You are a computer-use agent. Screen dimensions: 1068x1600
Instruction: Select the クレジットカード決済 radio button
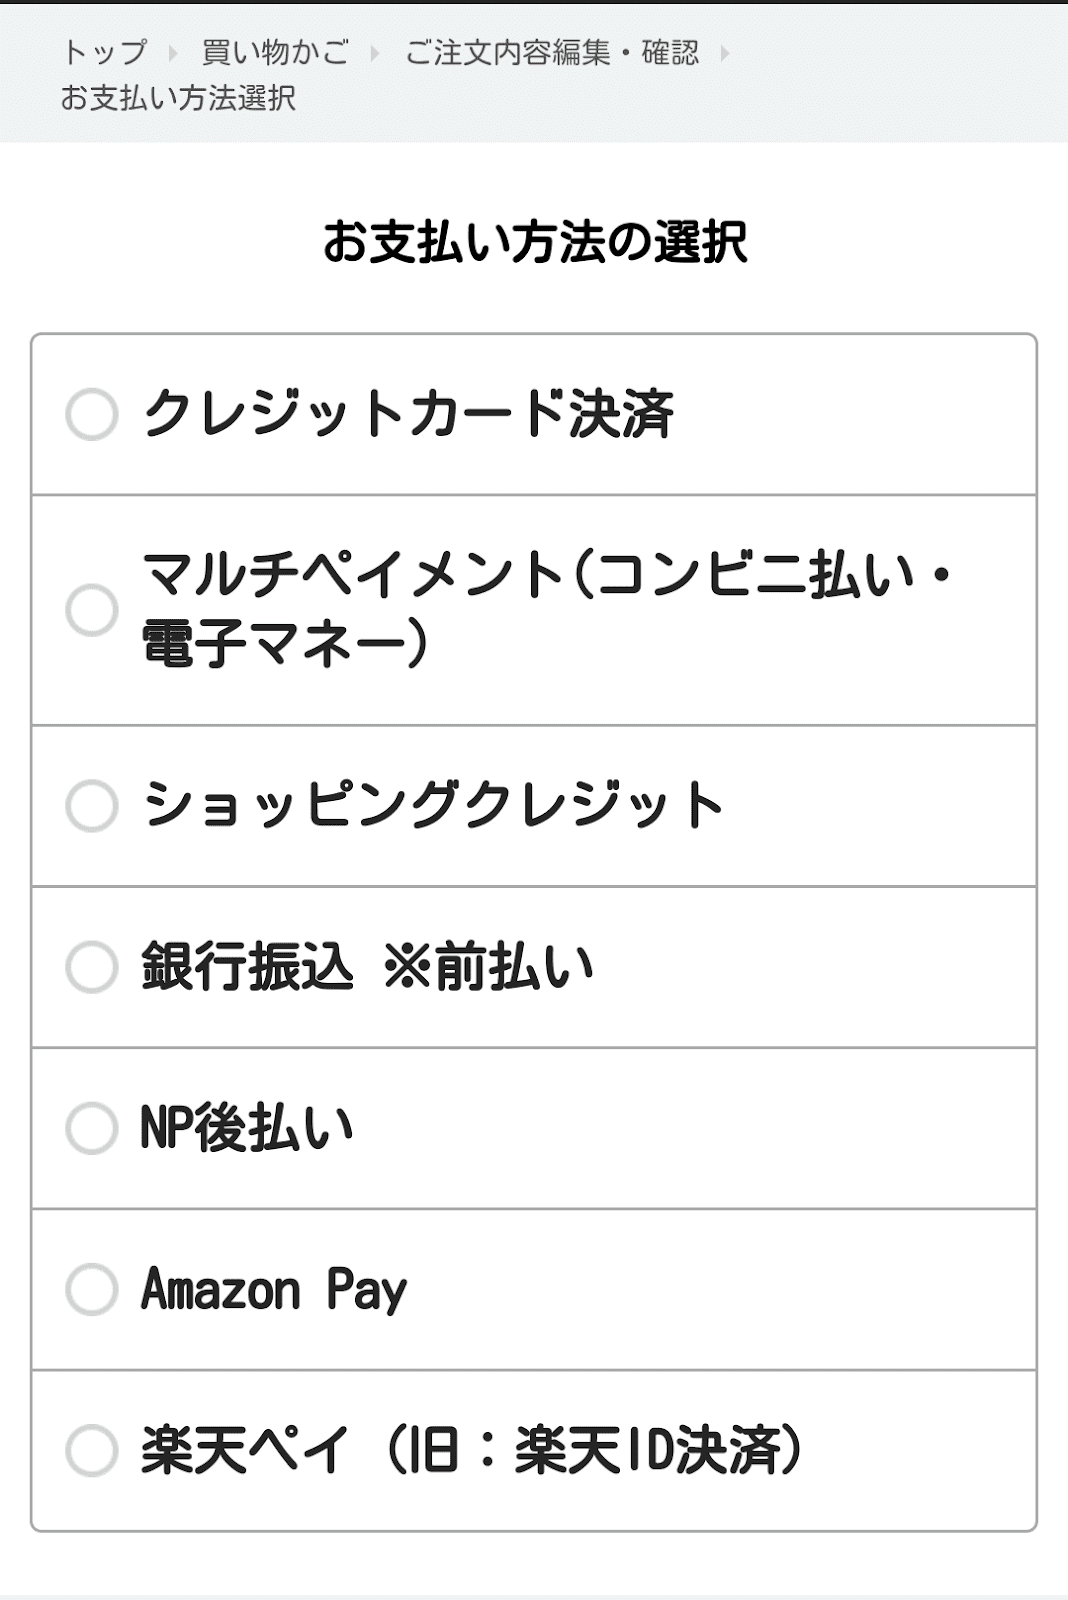[x=92, y=415]
